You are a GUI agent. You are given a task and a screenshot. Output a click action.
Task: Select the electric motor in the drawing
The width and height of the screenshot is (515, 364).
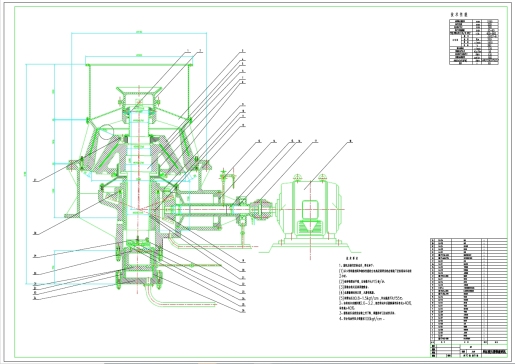click(x=310, y=209)
